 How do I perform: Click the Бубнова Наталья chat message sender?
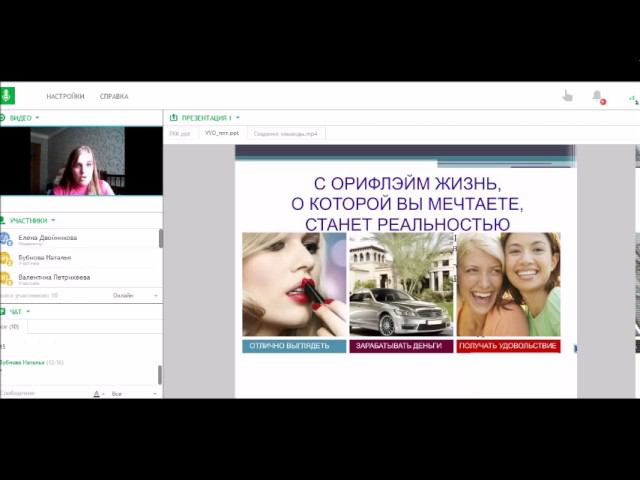click(x=22, y=362)
